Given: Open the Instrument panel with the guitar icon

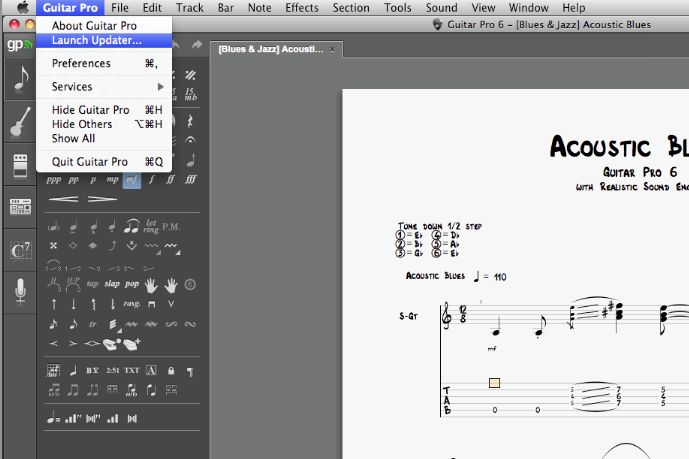Looking at the screenshot, I should (20, 122).
